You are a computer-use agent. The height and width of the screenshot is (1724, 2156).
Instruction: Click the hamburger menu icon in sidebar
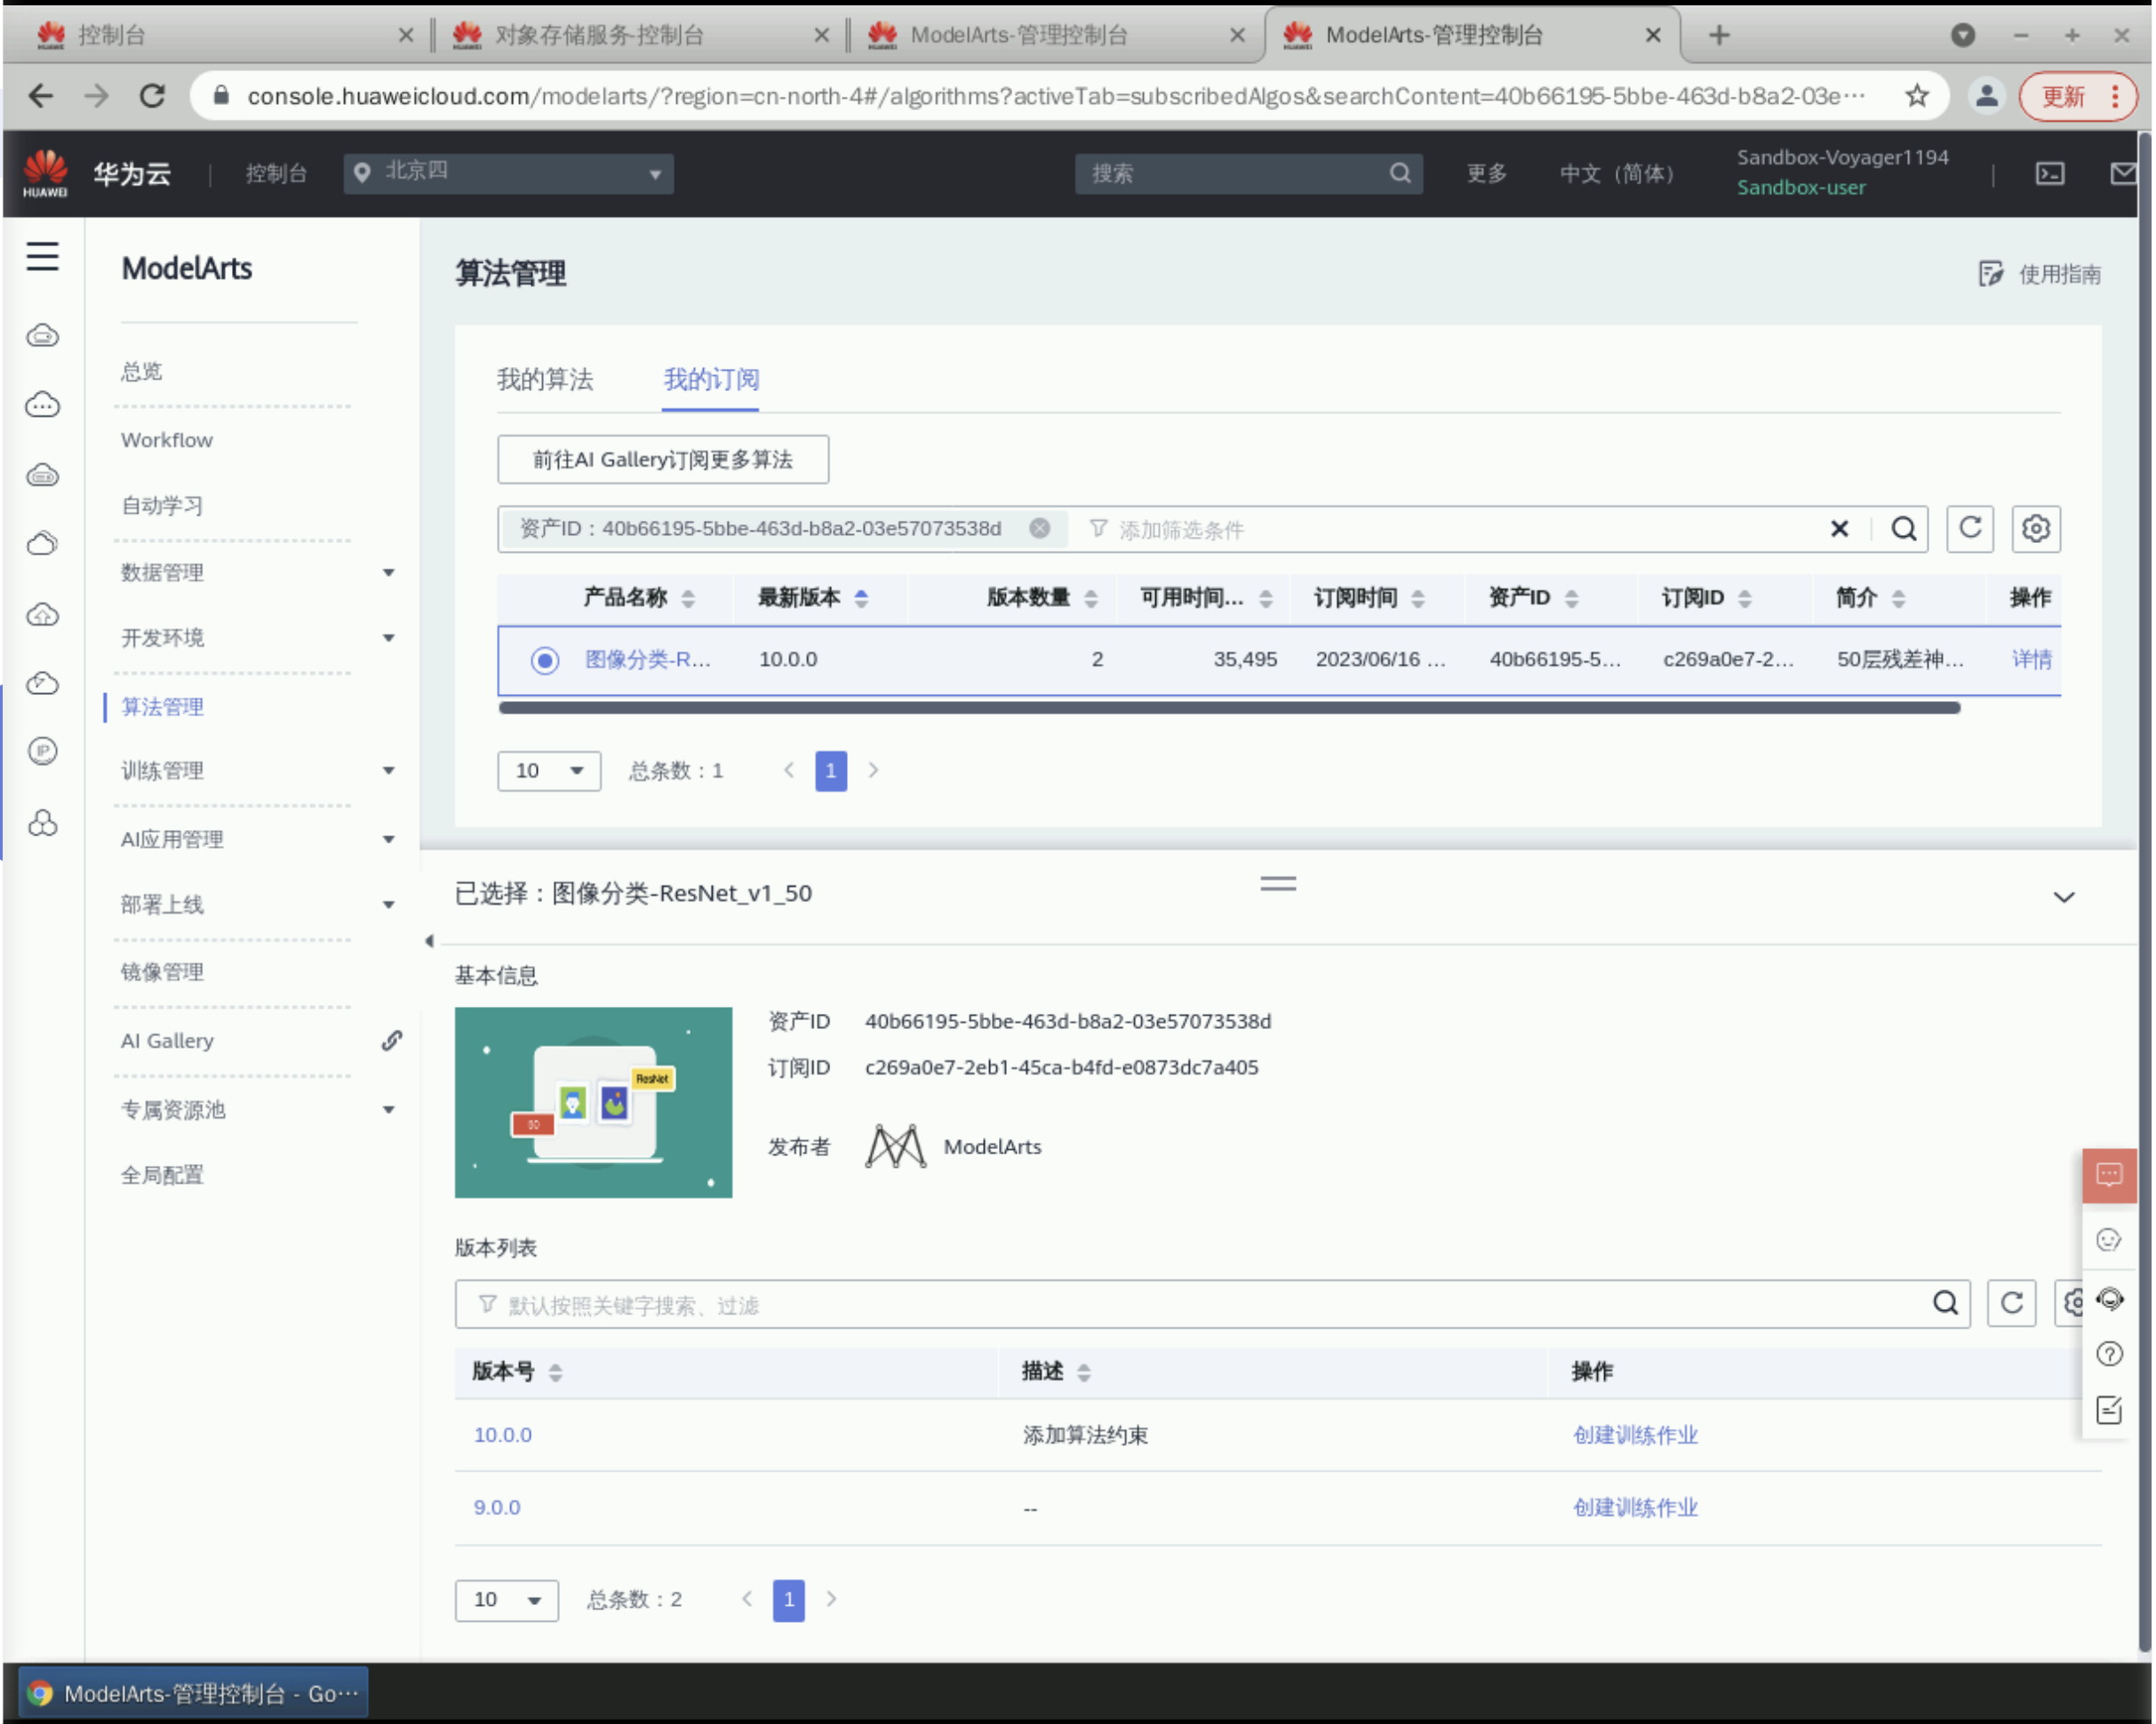coord(42,257)
